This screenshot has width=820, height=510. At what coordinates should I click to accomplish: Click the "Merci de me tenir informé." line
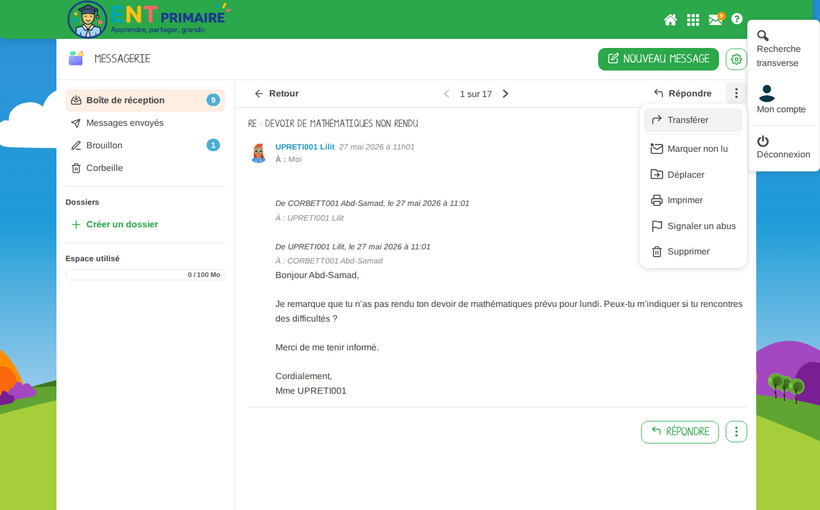pos(327,347)
